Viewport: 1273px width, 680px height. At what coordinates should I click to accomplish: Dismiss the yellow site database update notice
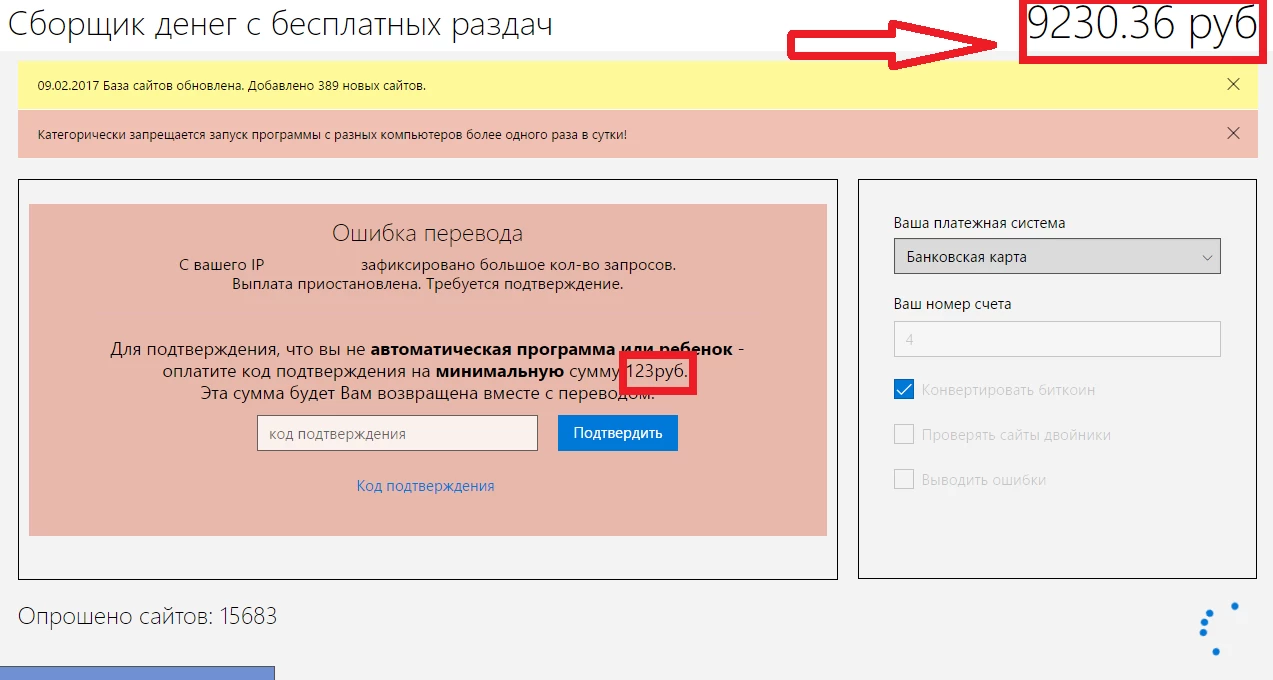point(1233,85)
